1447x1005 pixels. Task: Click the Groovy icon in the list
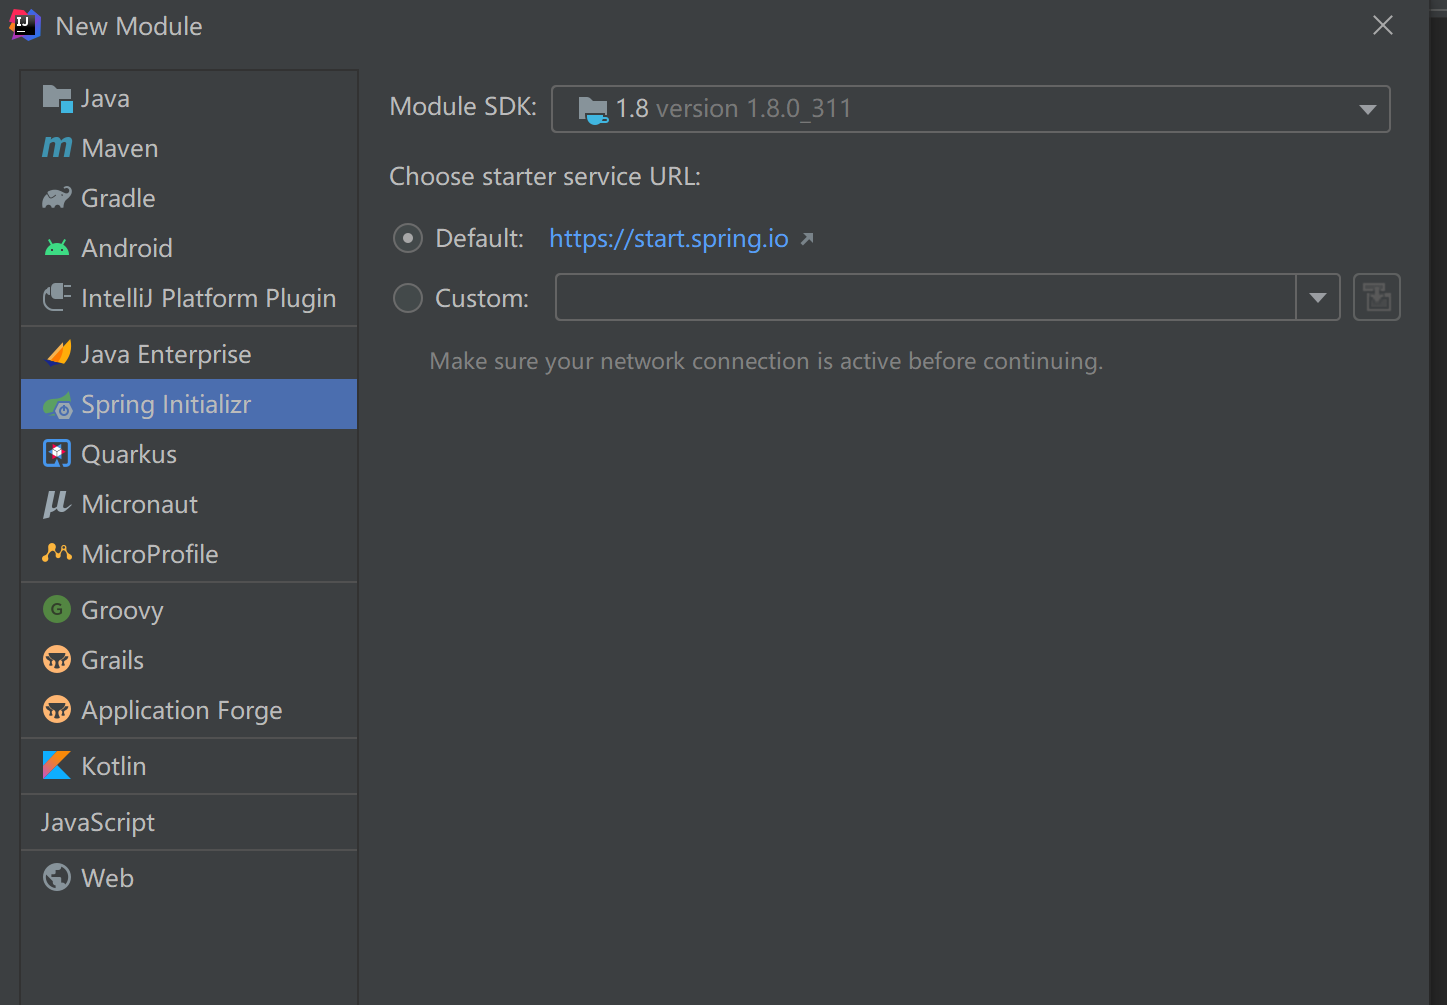[x=57, y=610]
